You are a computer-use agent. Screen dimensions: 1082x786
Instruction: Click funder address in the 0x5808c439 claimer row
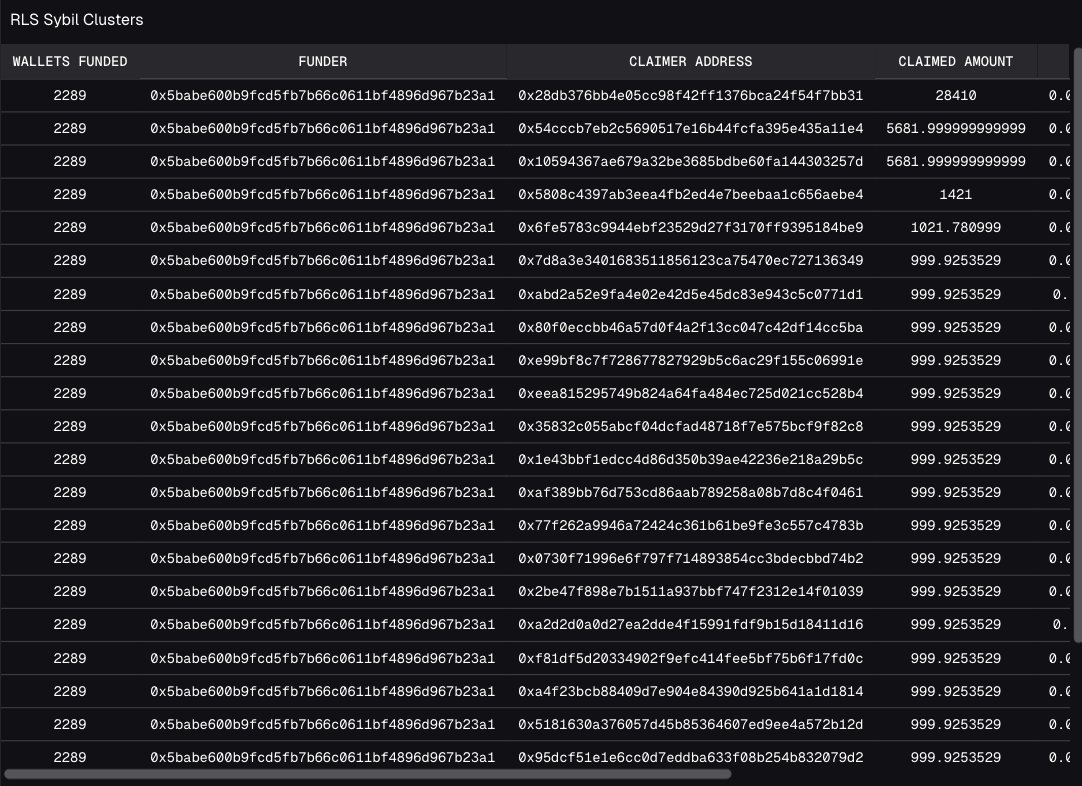click(x=322, y=195)
